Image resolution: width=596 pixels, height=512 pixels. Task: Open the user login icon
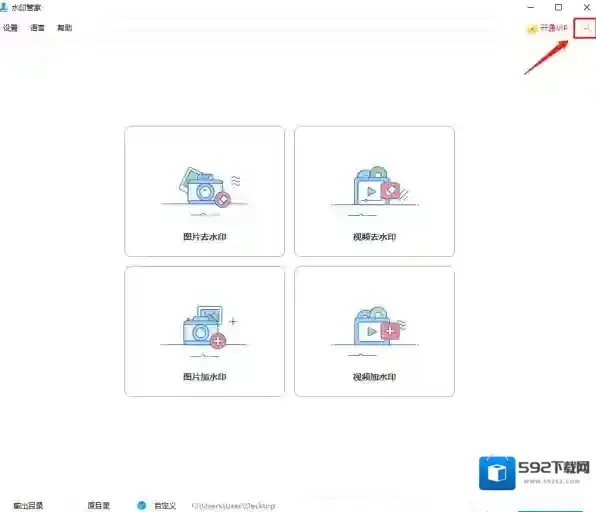(586, 28)
